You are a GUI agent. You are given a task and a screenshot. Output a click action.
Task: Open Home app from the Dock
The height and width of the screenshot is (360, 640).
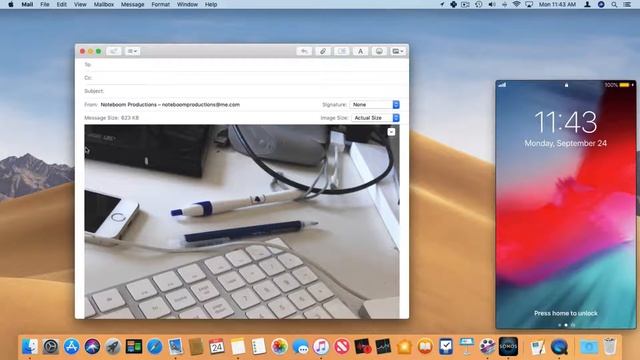pyautogui.click(x=404, y=347)
